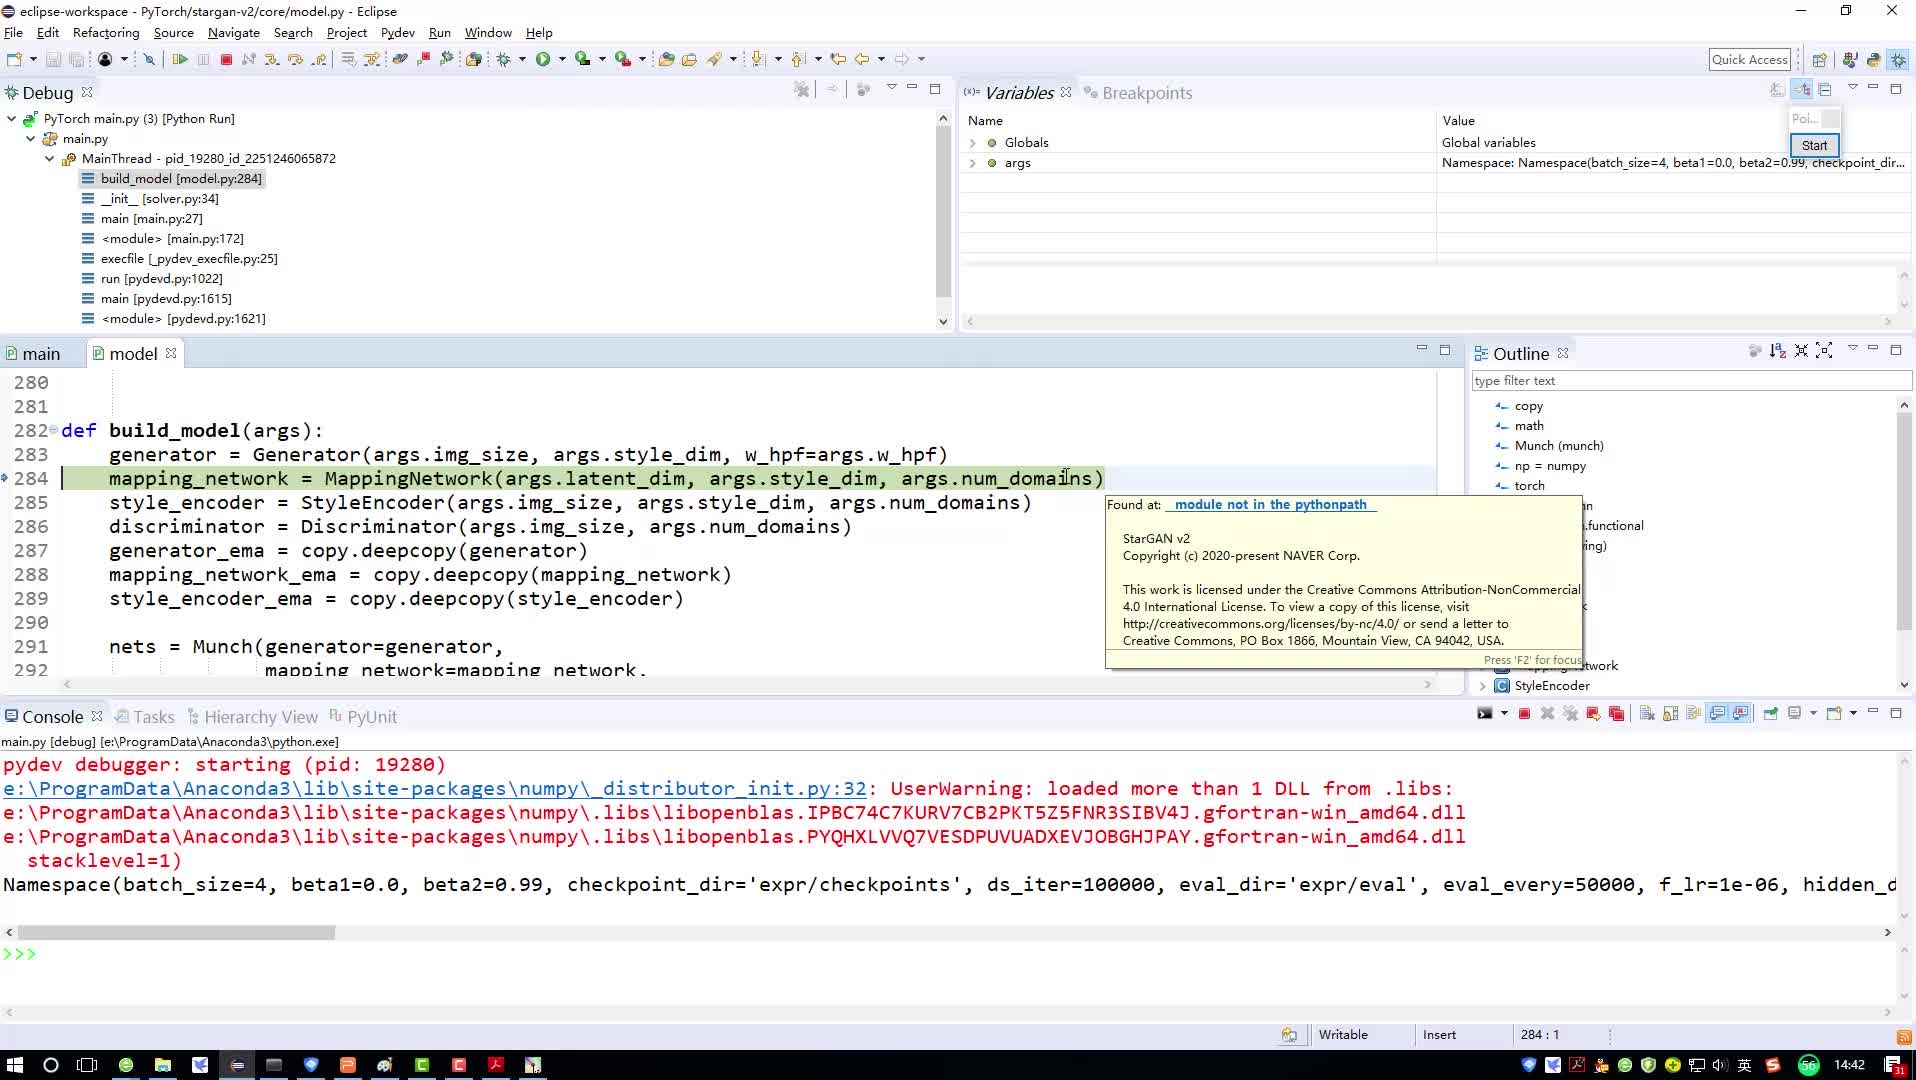Click Terminate icon in Console toolbar
The image size is (1916, 1080).
coord(1524,714)
